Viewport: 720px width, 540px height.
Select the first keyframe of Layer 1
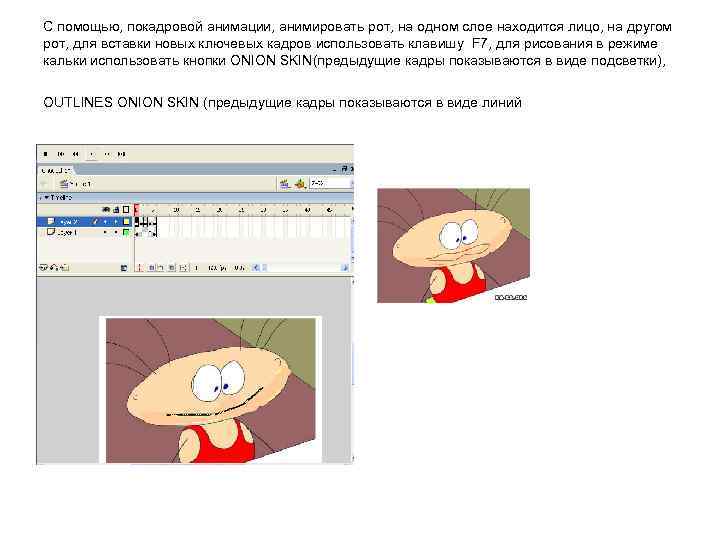pyautogui.click(x=137, y=233)
